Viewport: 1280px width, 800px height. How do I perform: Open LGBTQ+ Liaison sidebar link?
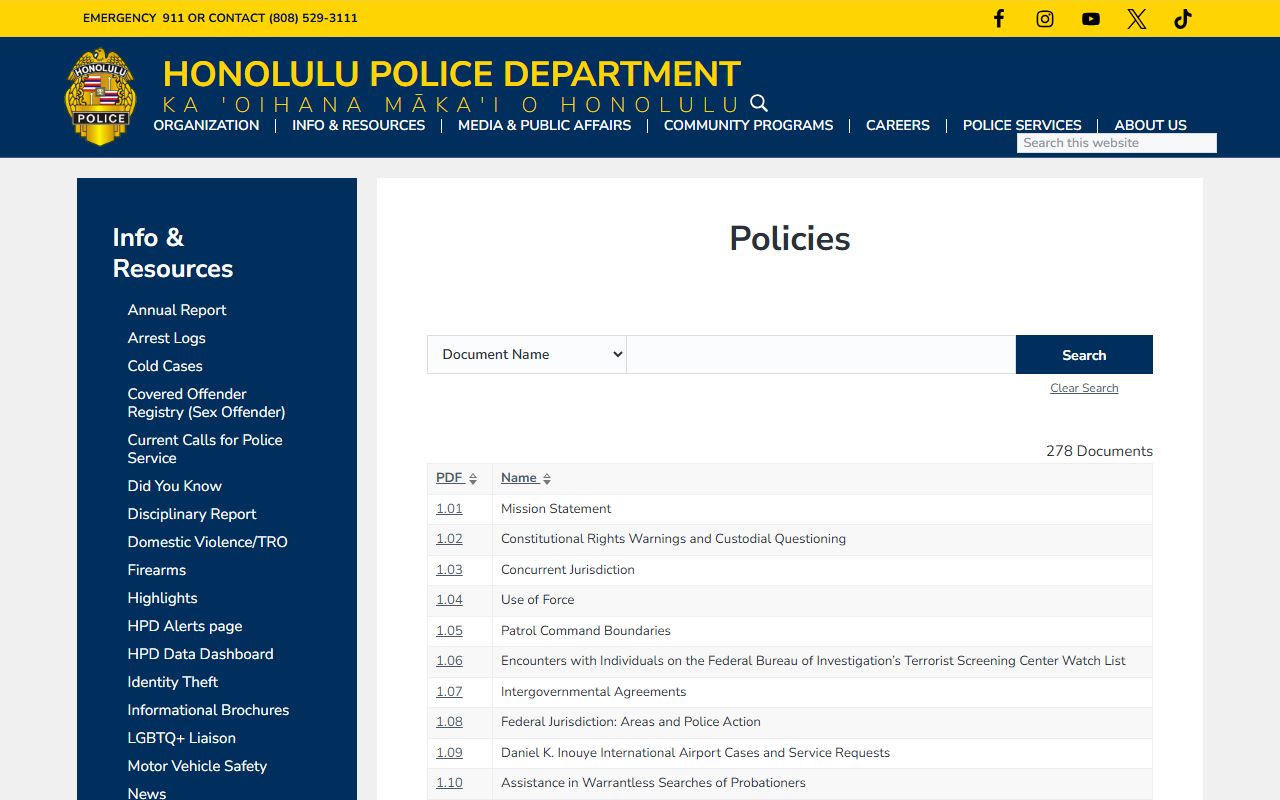181,738
